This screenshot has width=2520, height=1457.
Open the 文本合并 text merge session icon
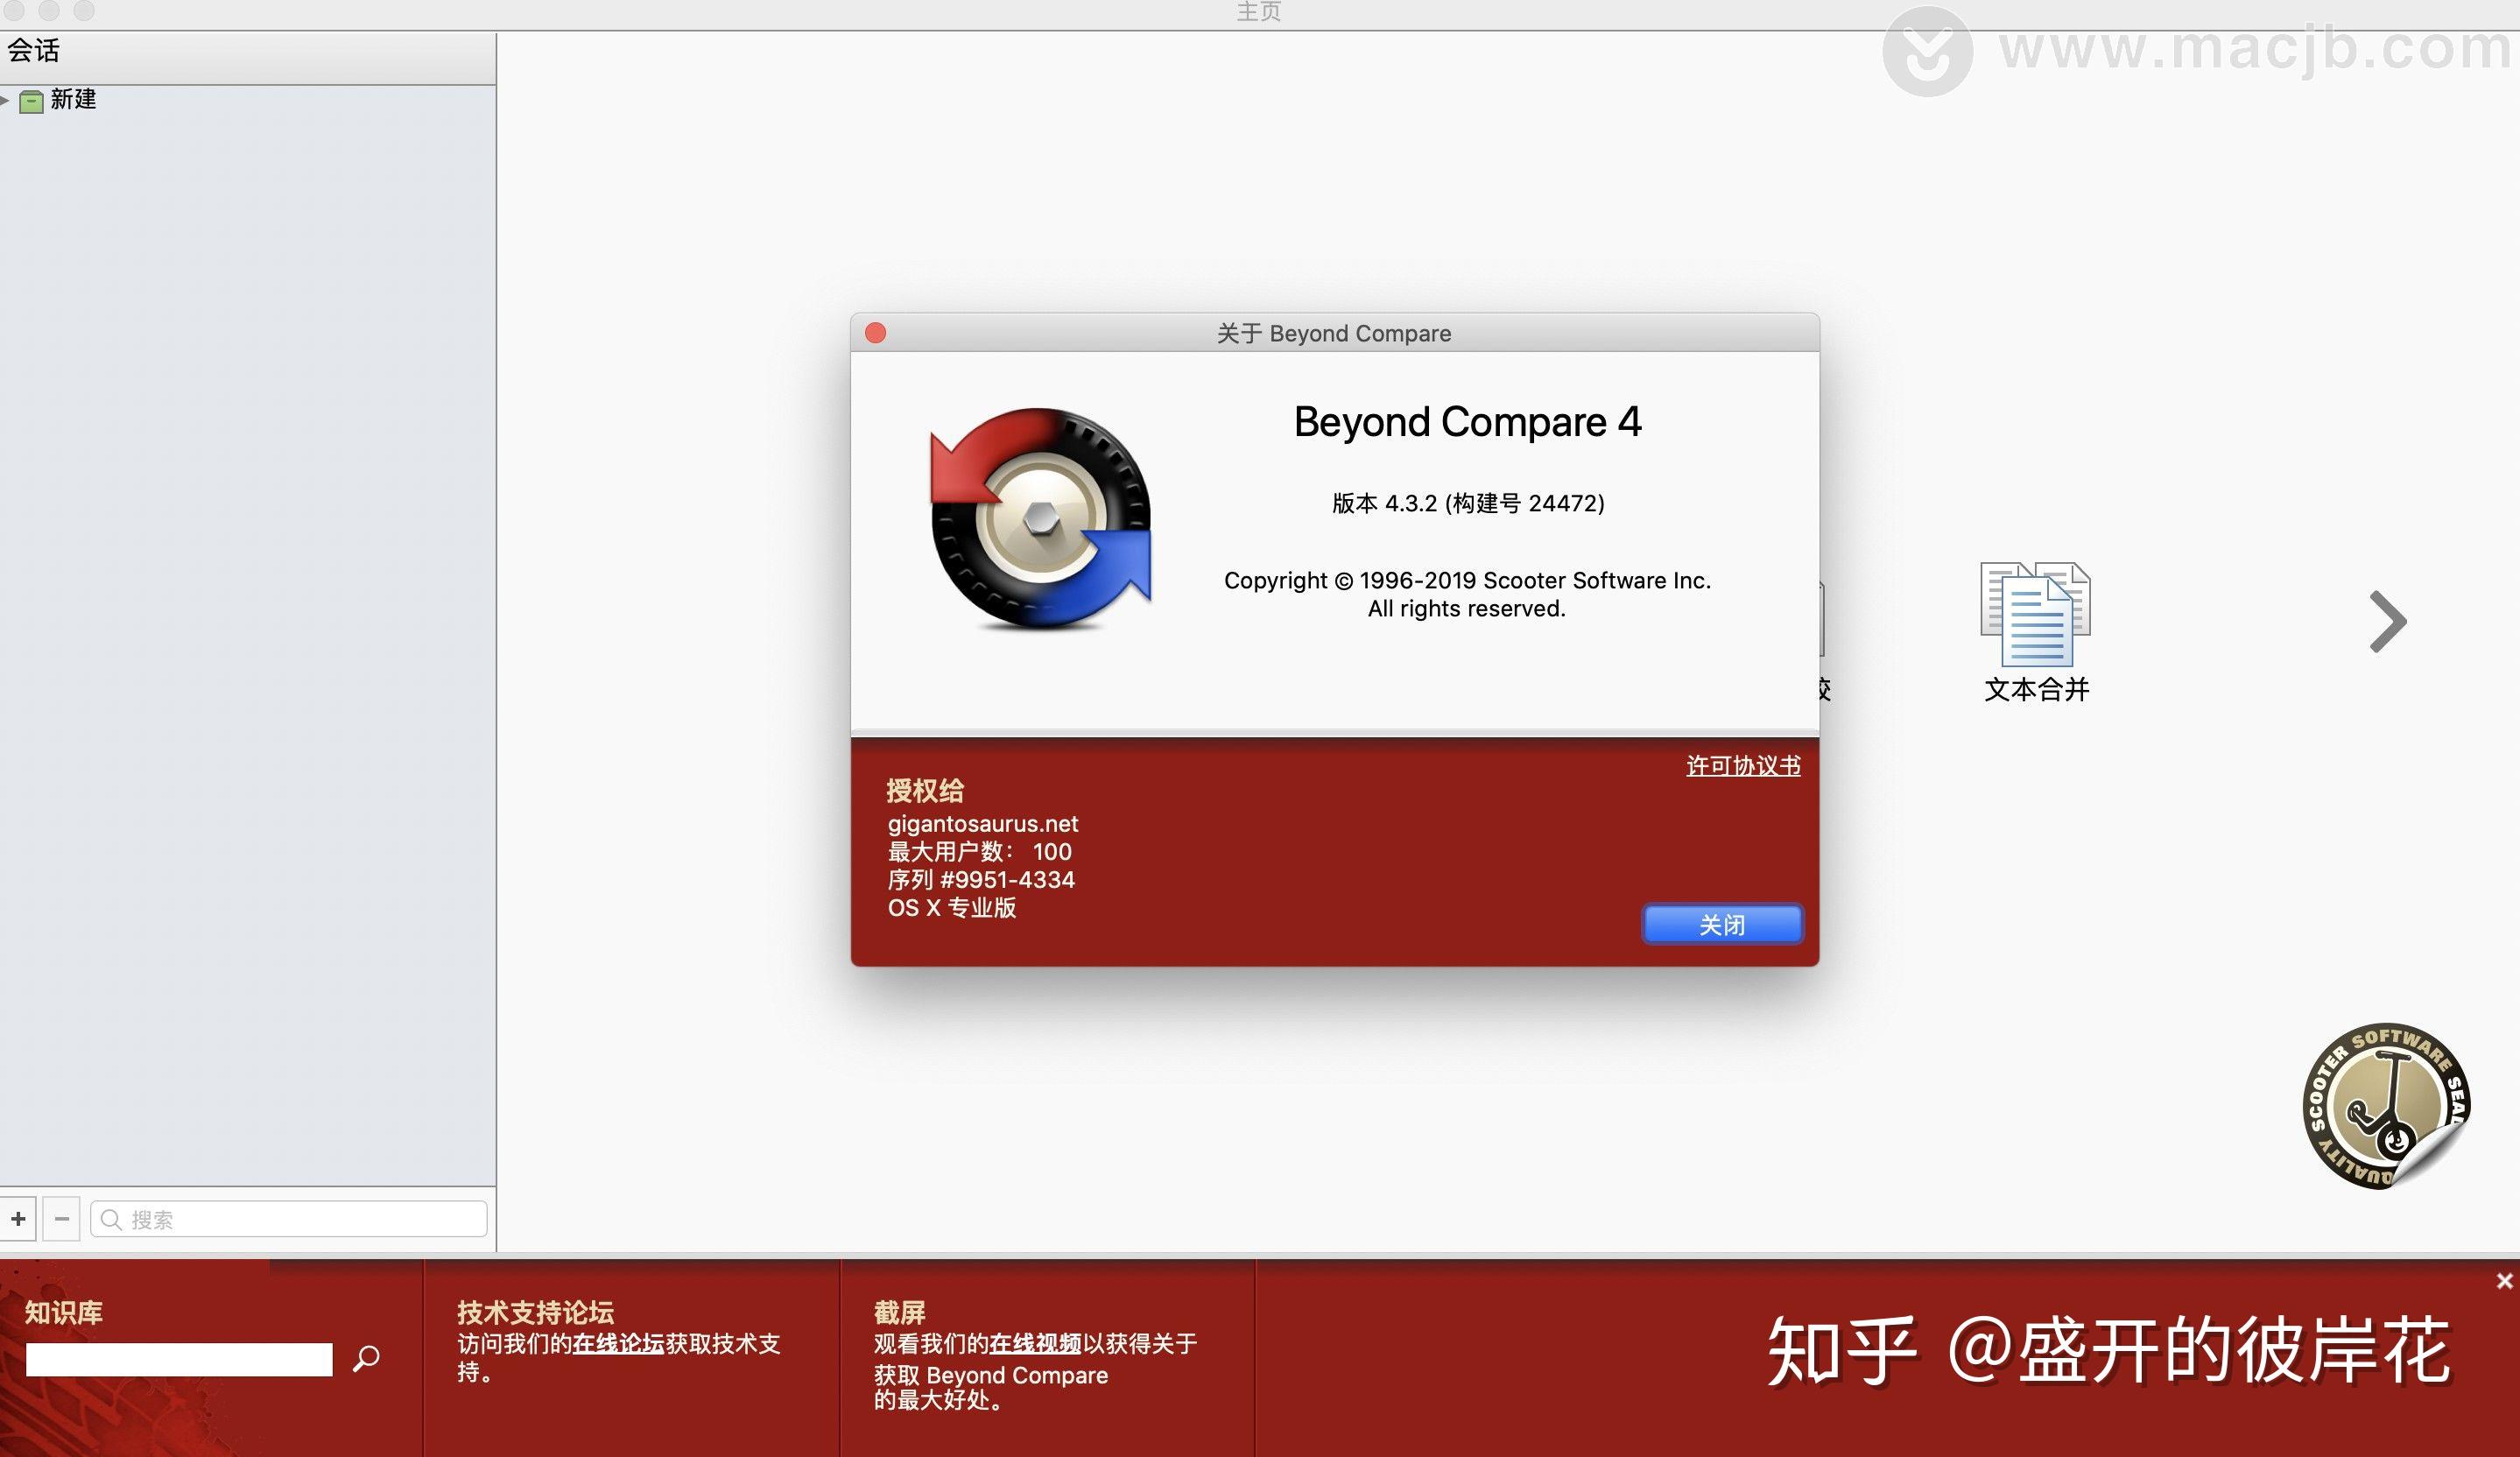pos(2036,632)
